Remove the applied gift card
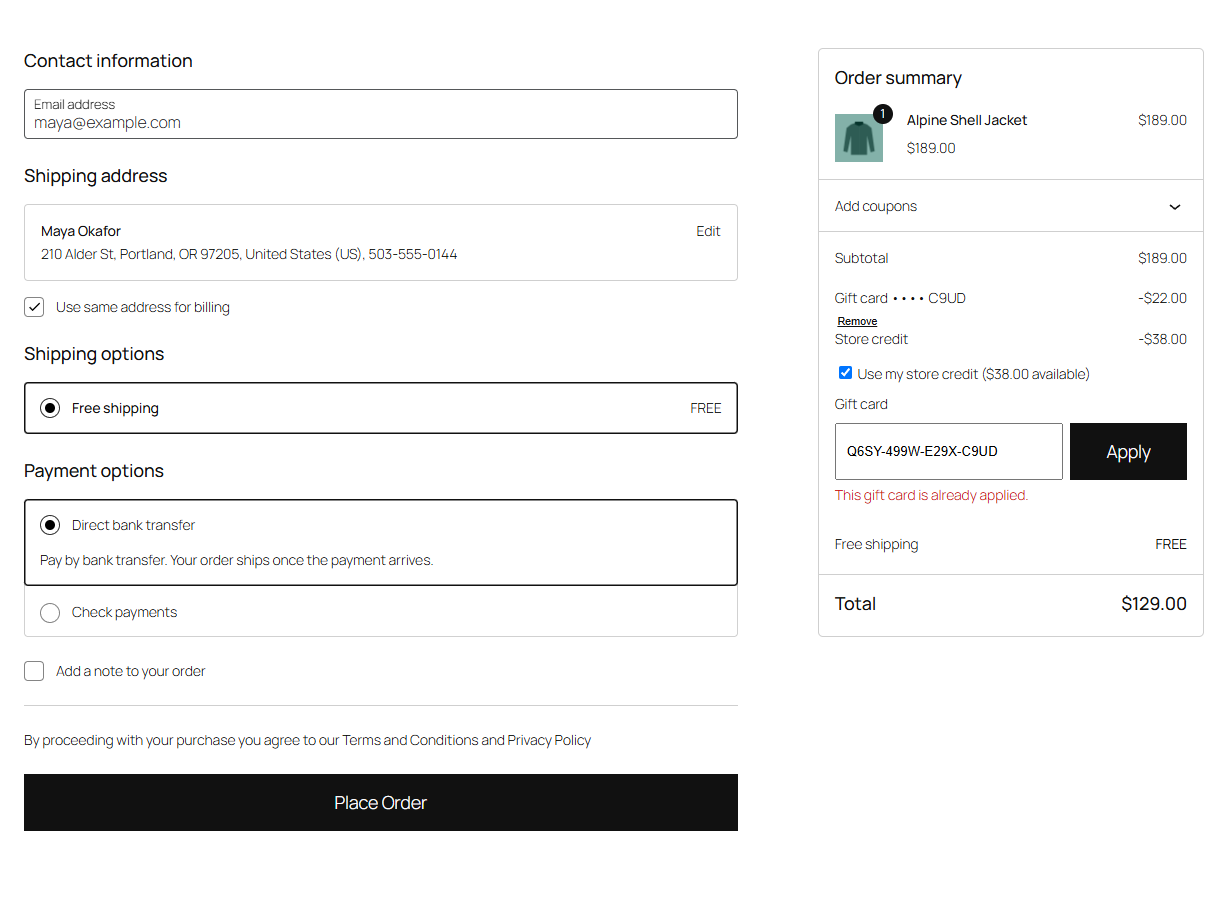Viewport: 1228px width, 907px height. click(x=857, y=321)
